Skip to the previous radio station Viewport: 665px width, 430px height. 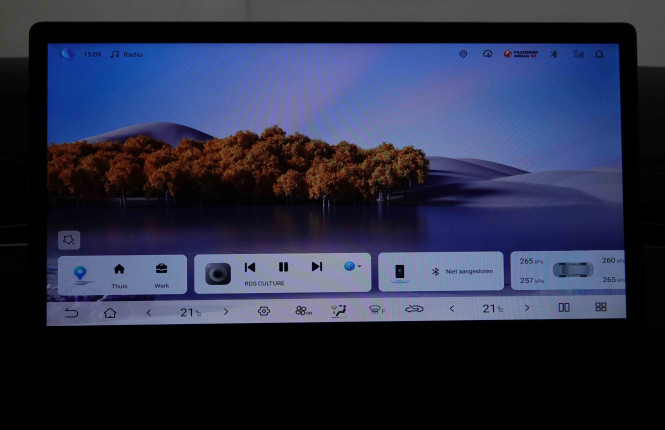tap(250, 267)
